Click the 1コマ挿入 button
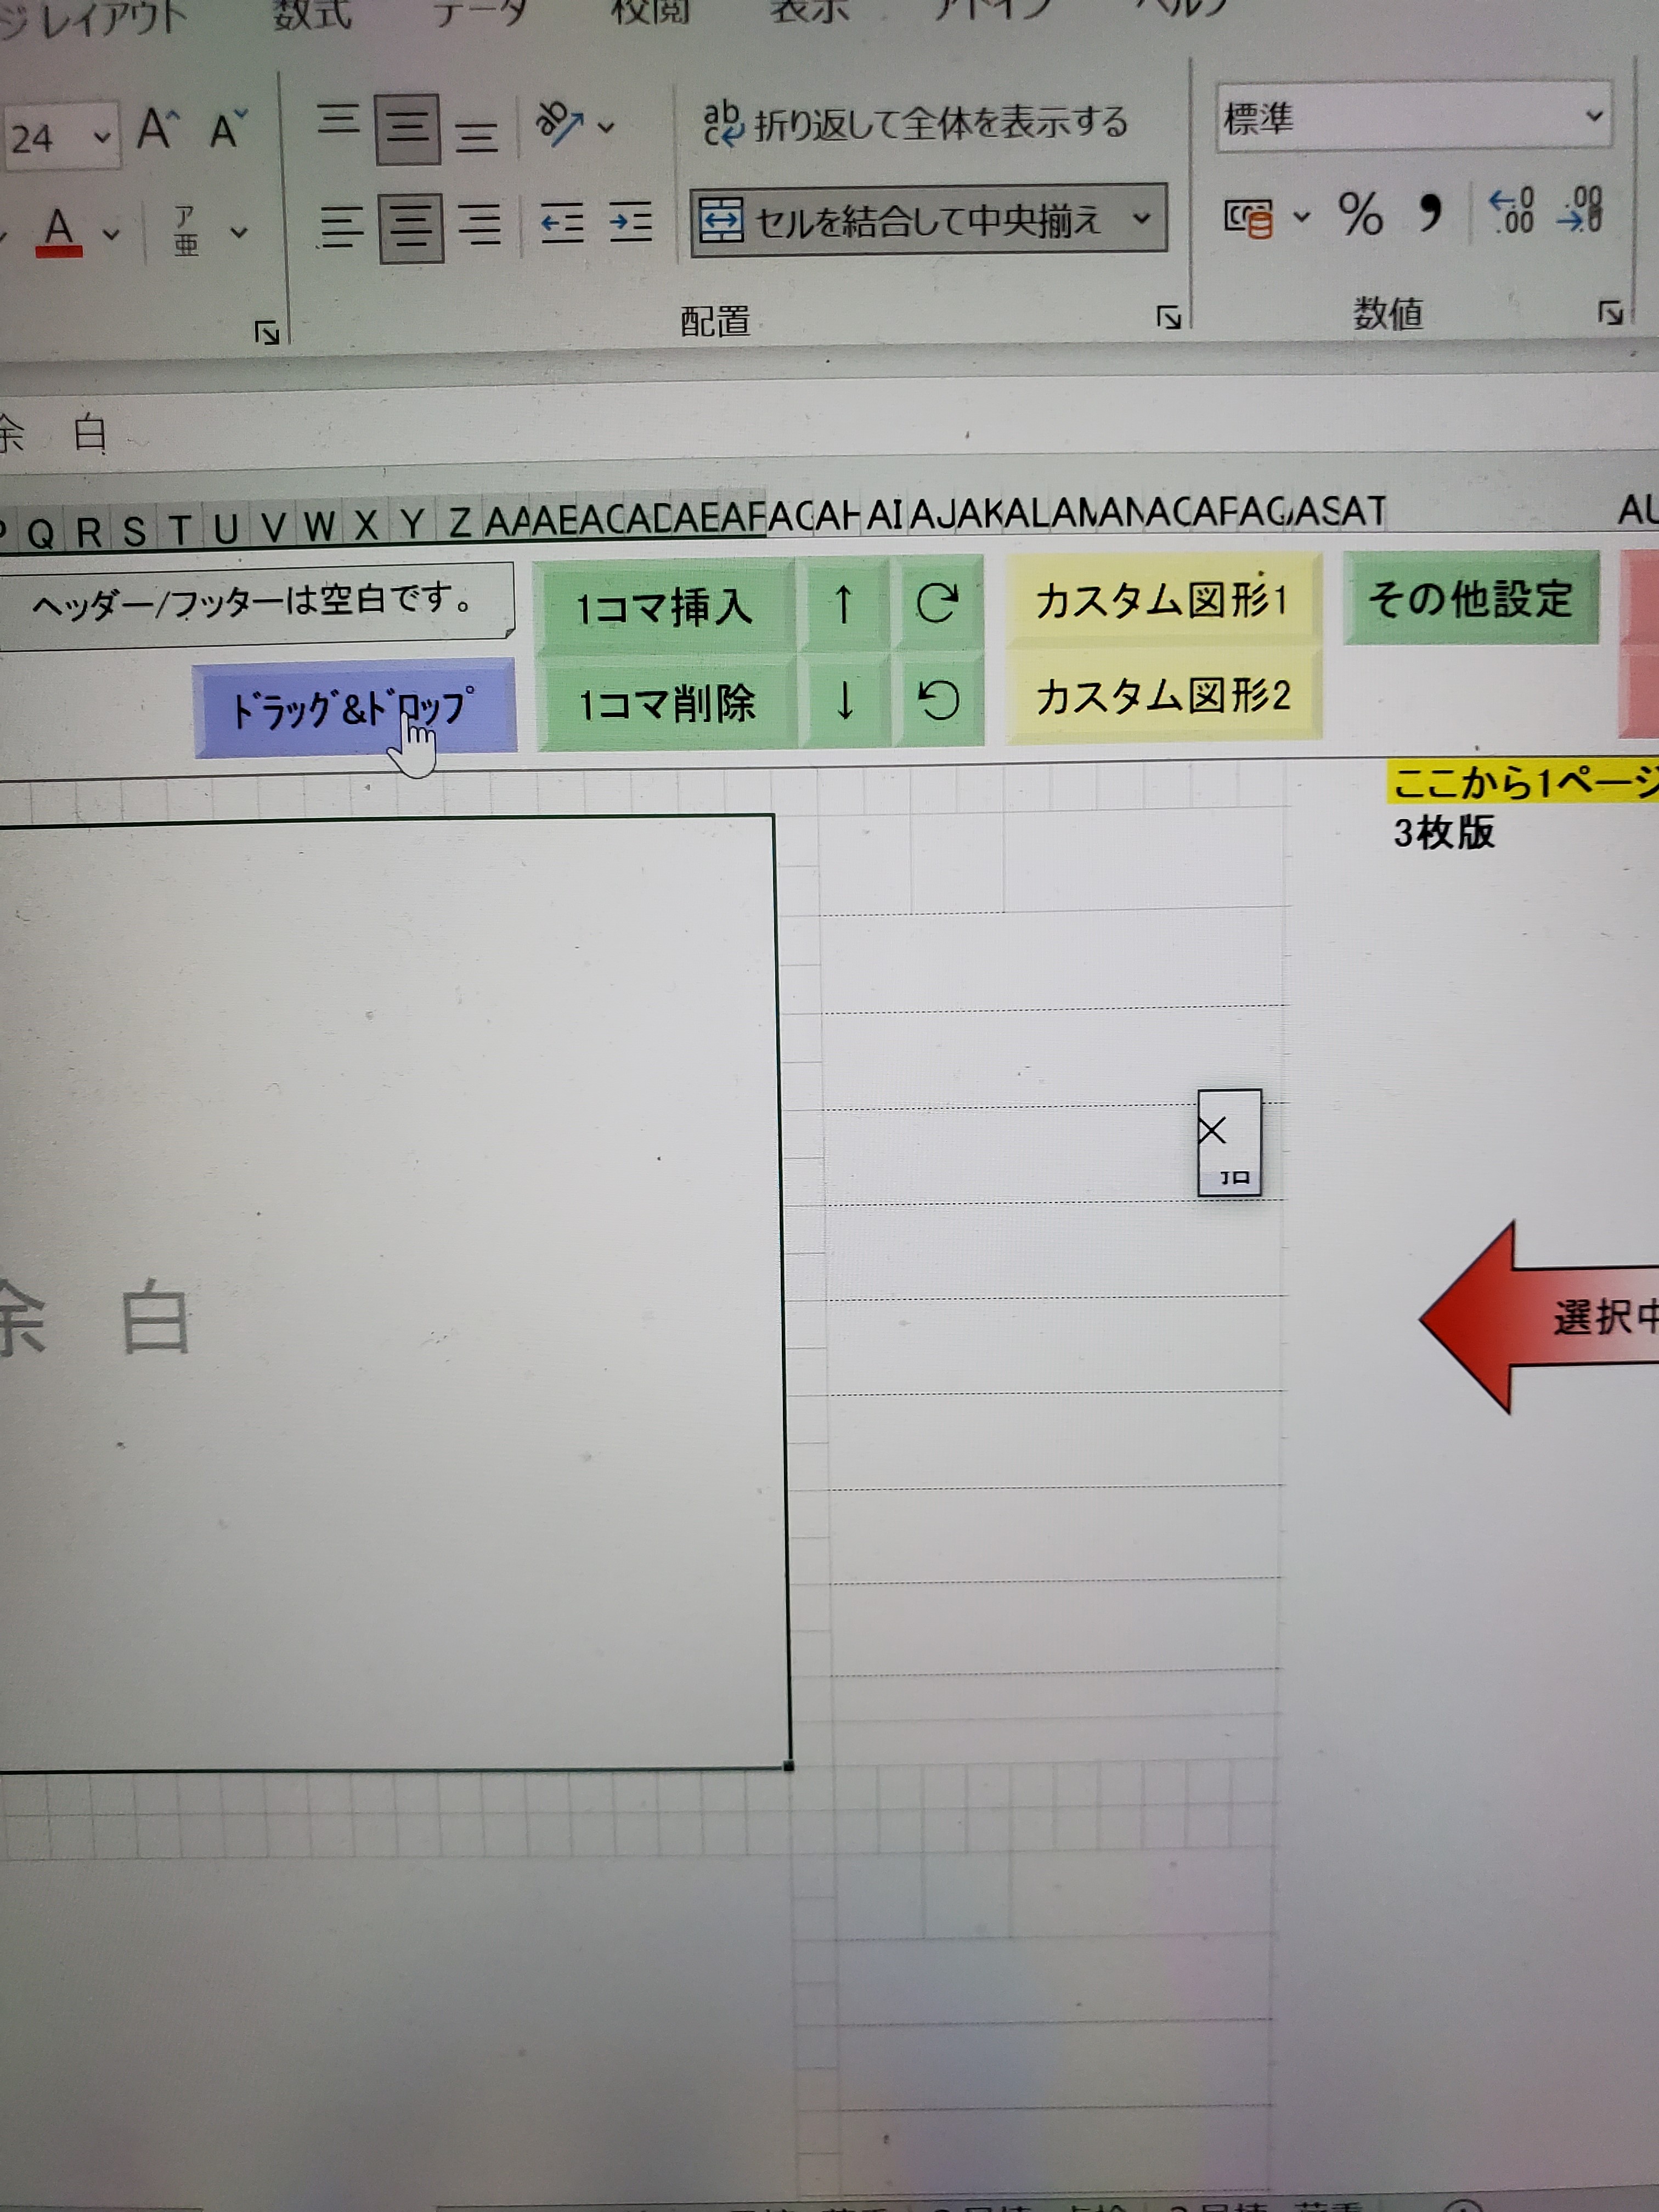The width and height of the screenshot is (1659, 2212). click(x=664, y=607)
